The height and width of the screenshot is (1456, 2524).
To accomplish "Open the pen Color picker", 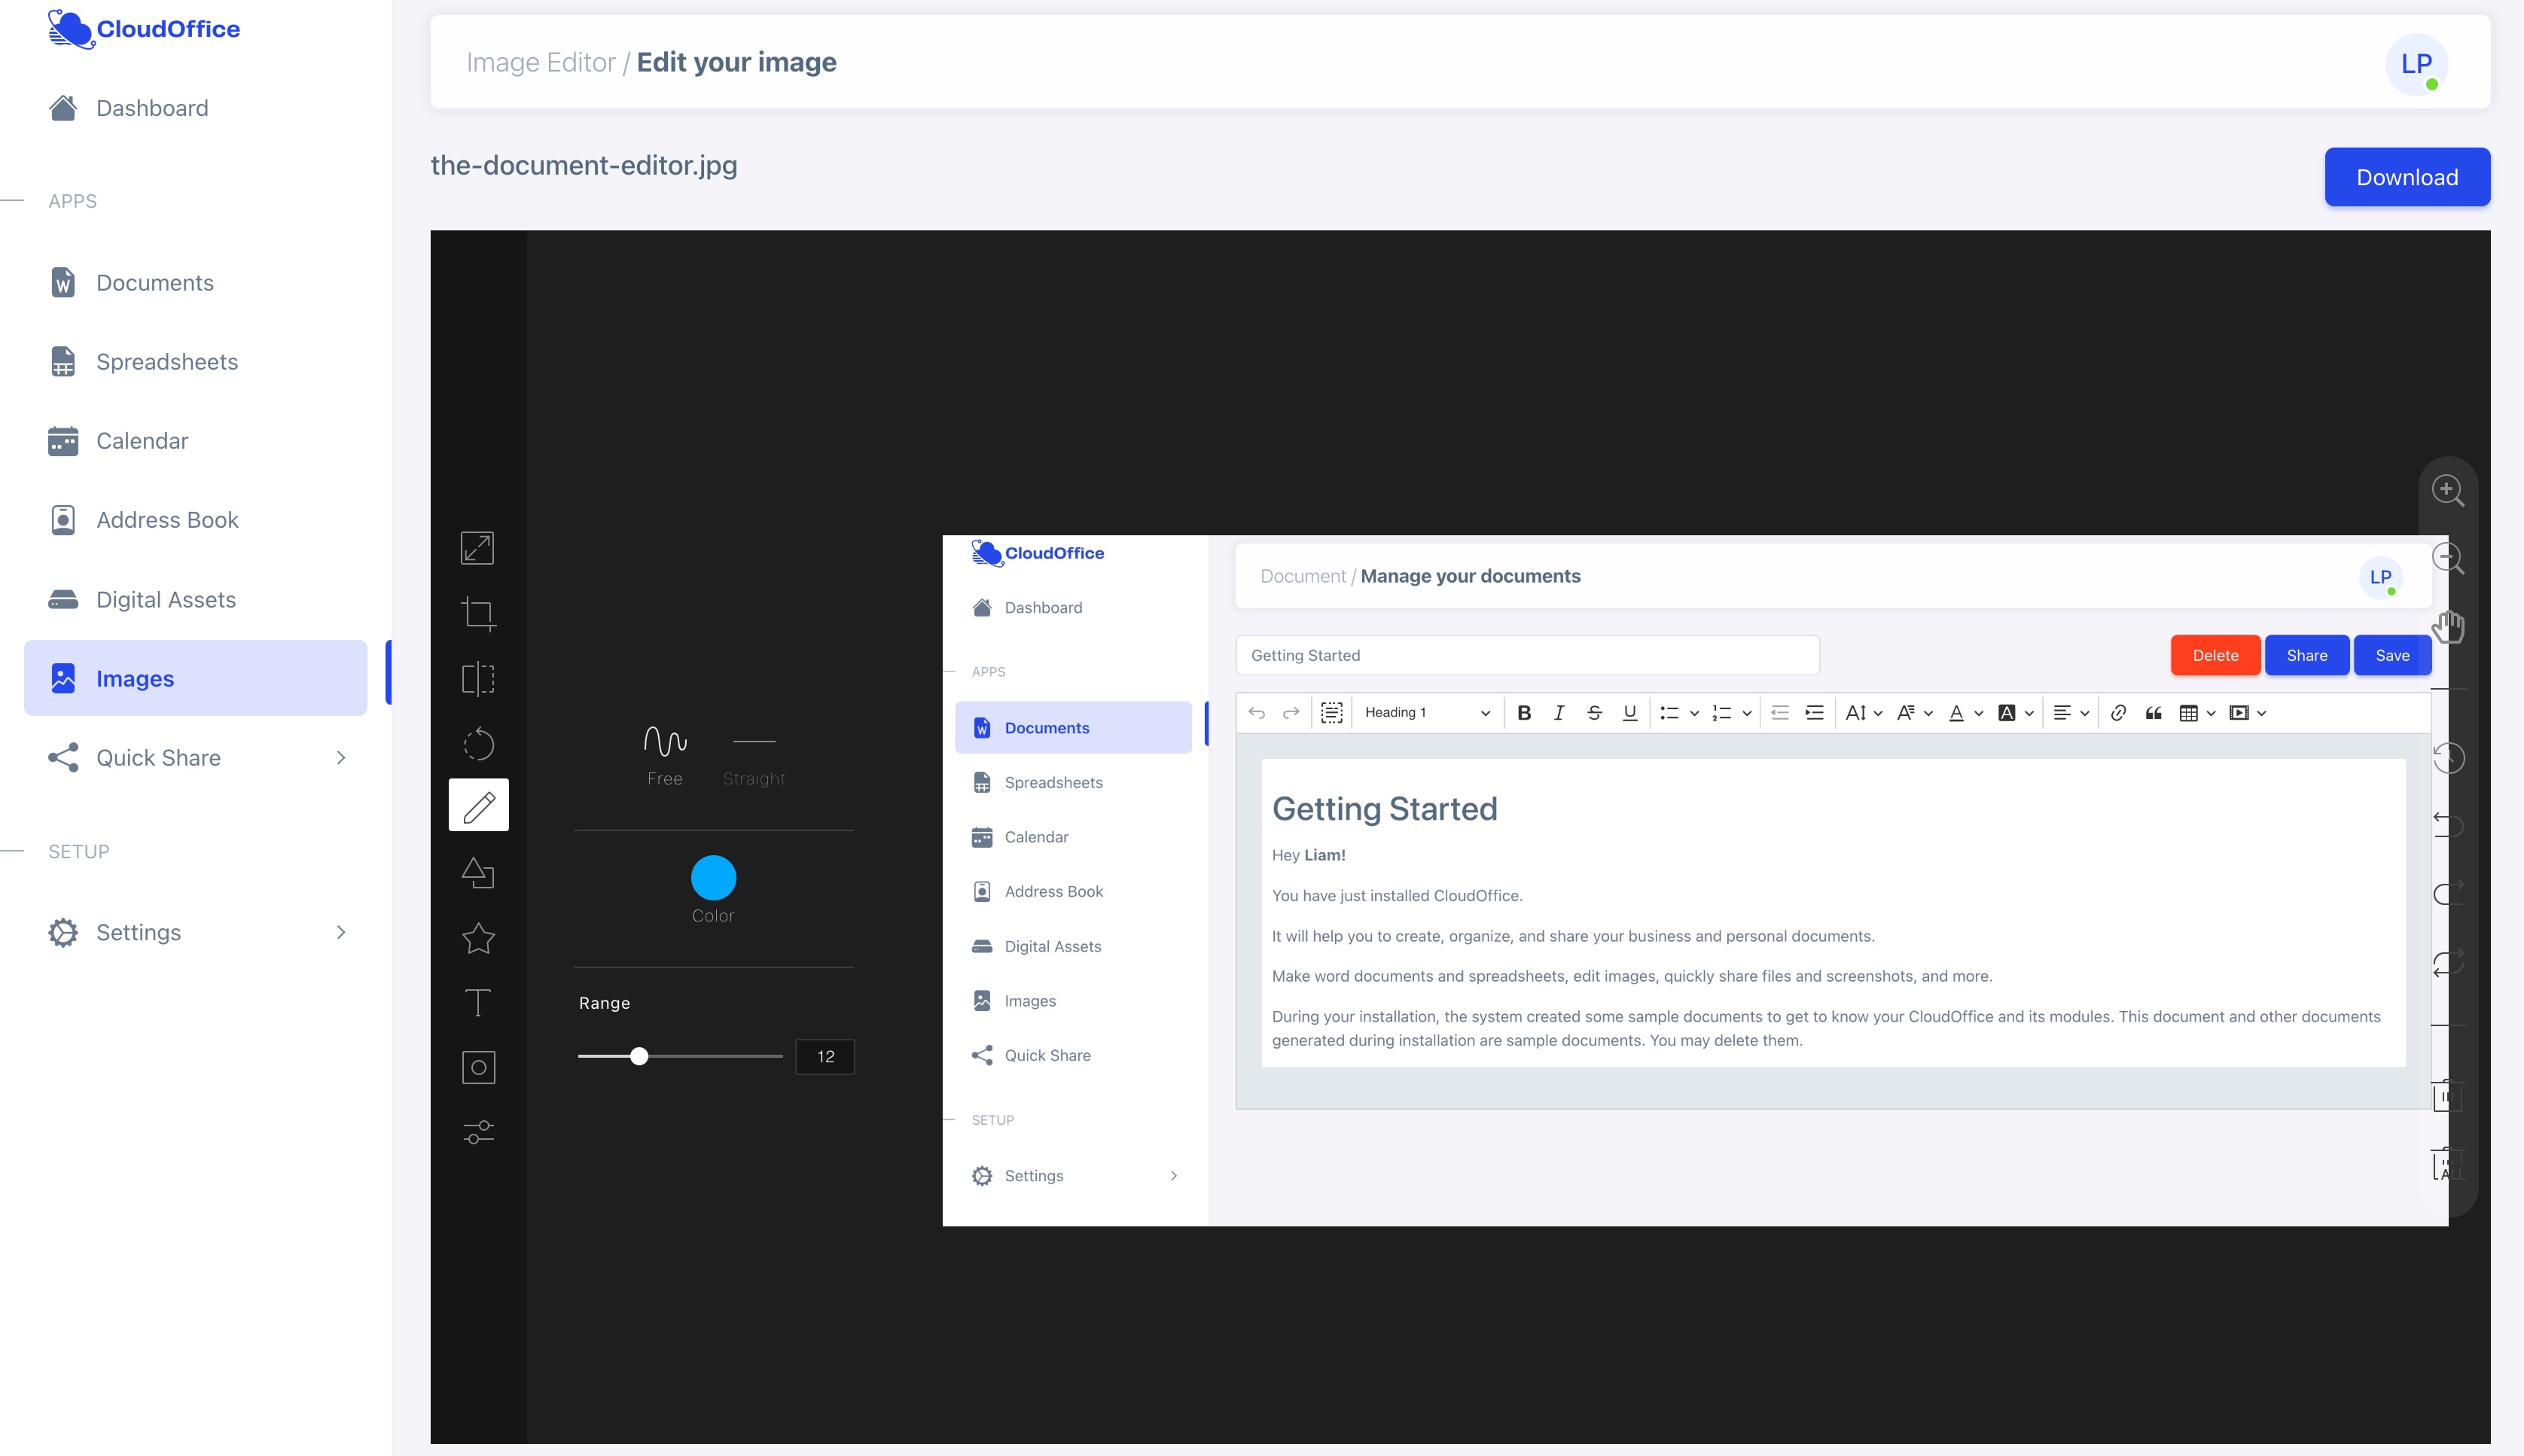I will click(712, 877).
